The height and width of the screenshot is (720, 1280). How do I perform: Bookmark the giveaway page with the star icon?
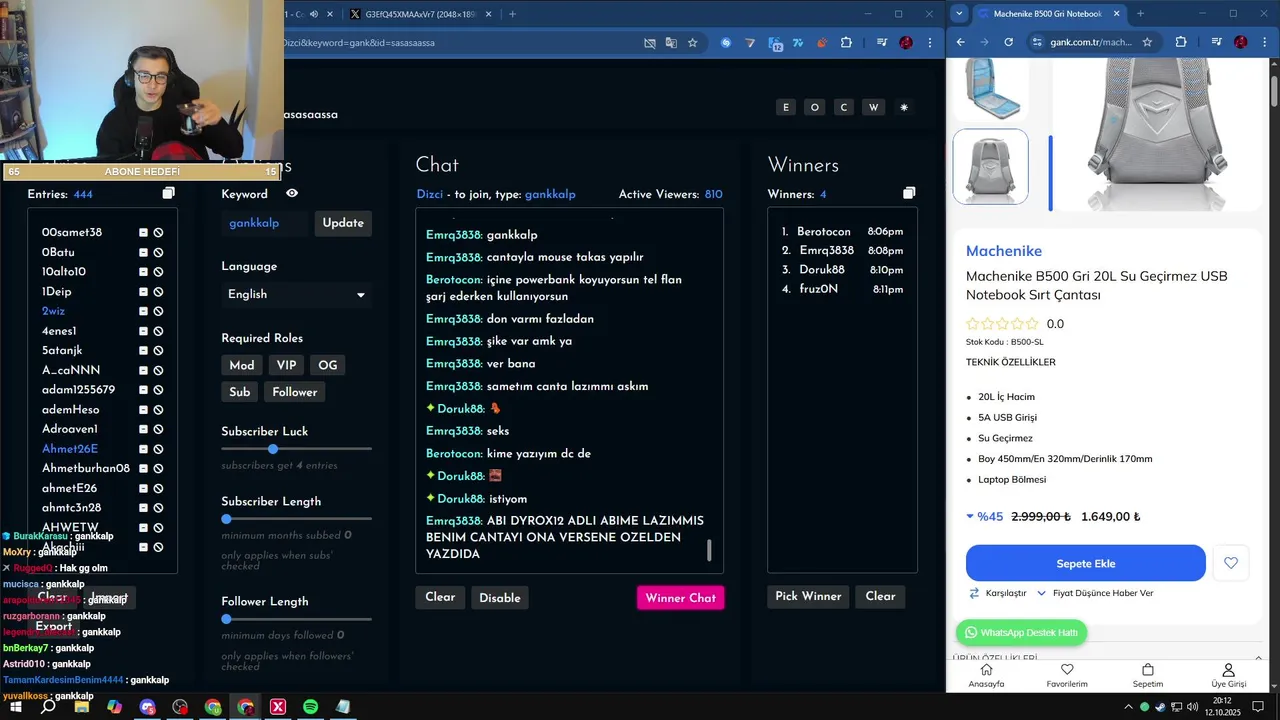click(692, 43)
